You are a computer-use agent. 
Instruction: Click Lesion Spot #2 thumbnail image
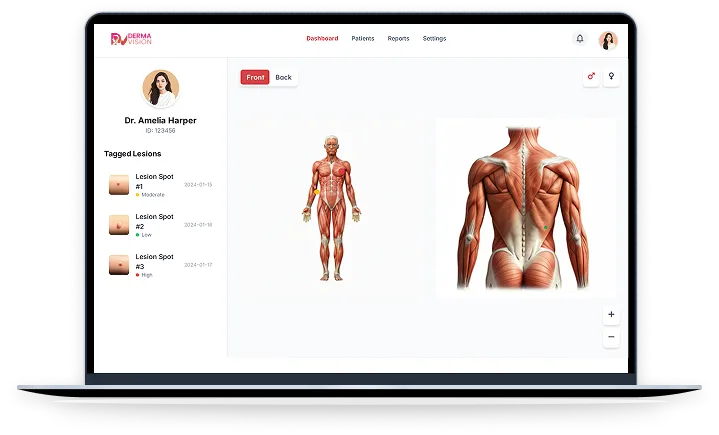pyautogui.click(x=119, y=225)
